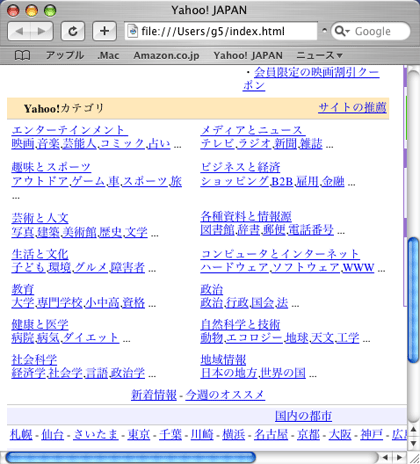Follow the エンターテインメント category link
This screenshot has width=420, height=464.
(x=70, y=130)
